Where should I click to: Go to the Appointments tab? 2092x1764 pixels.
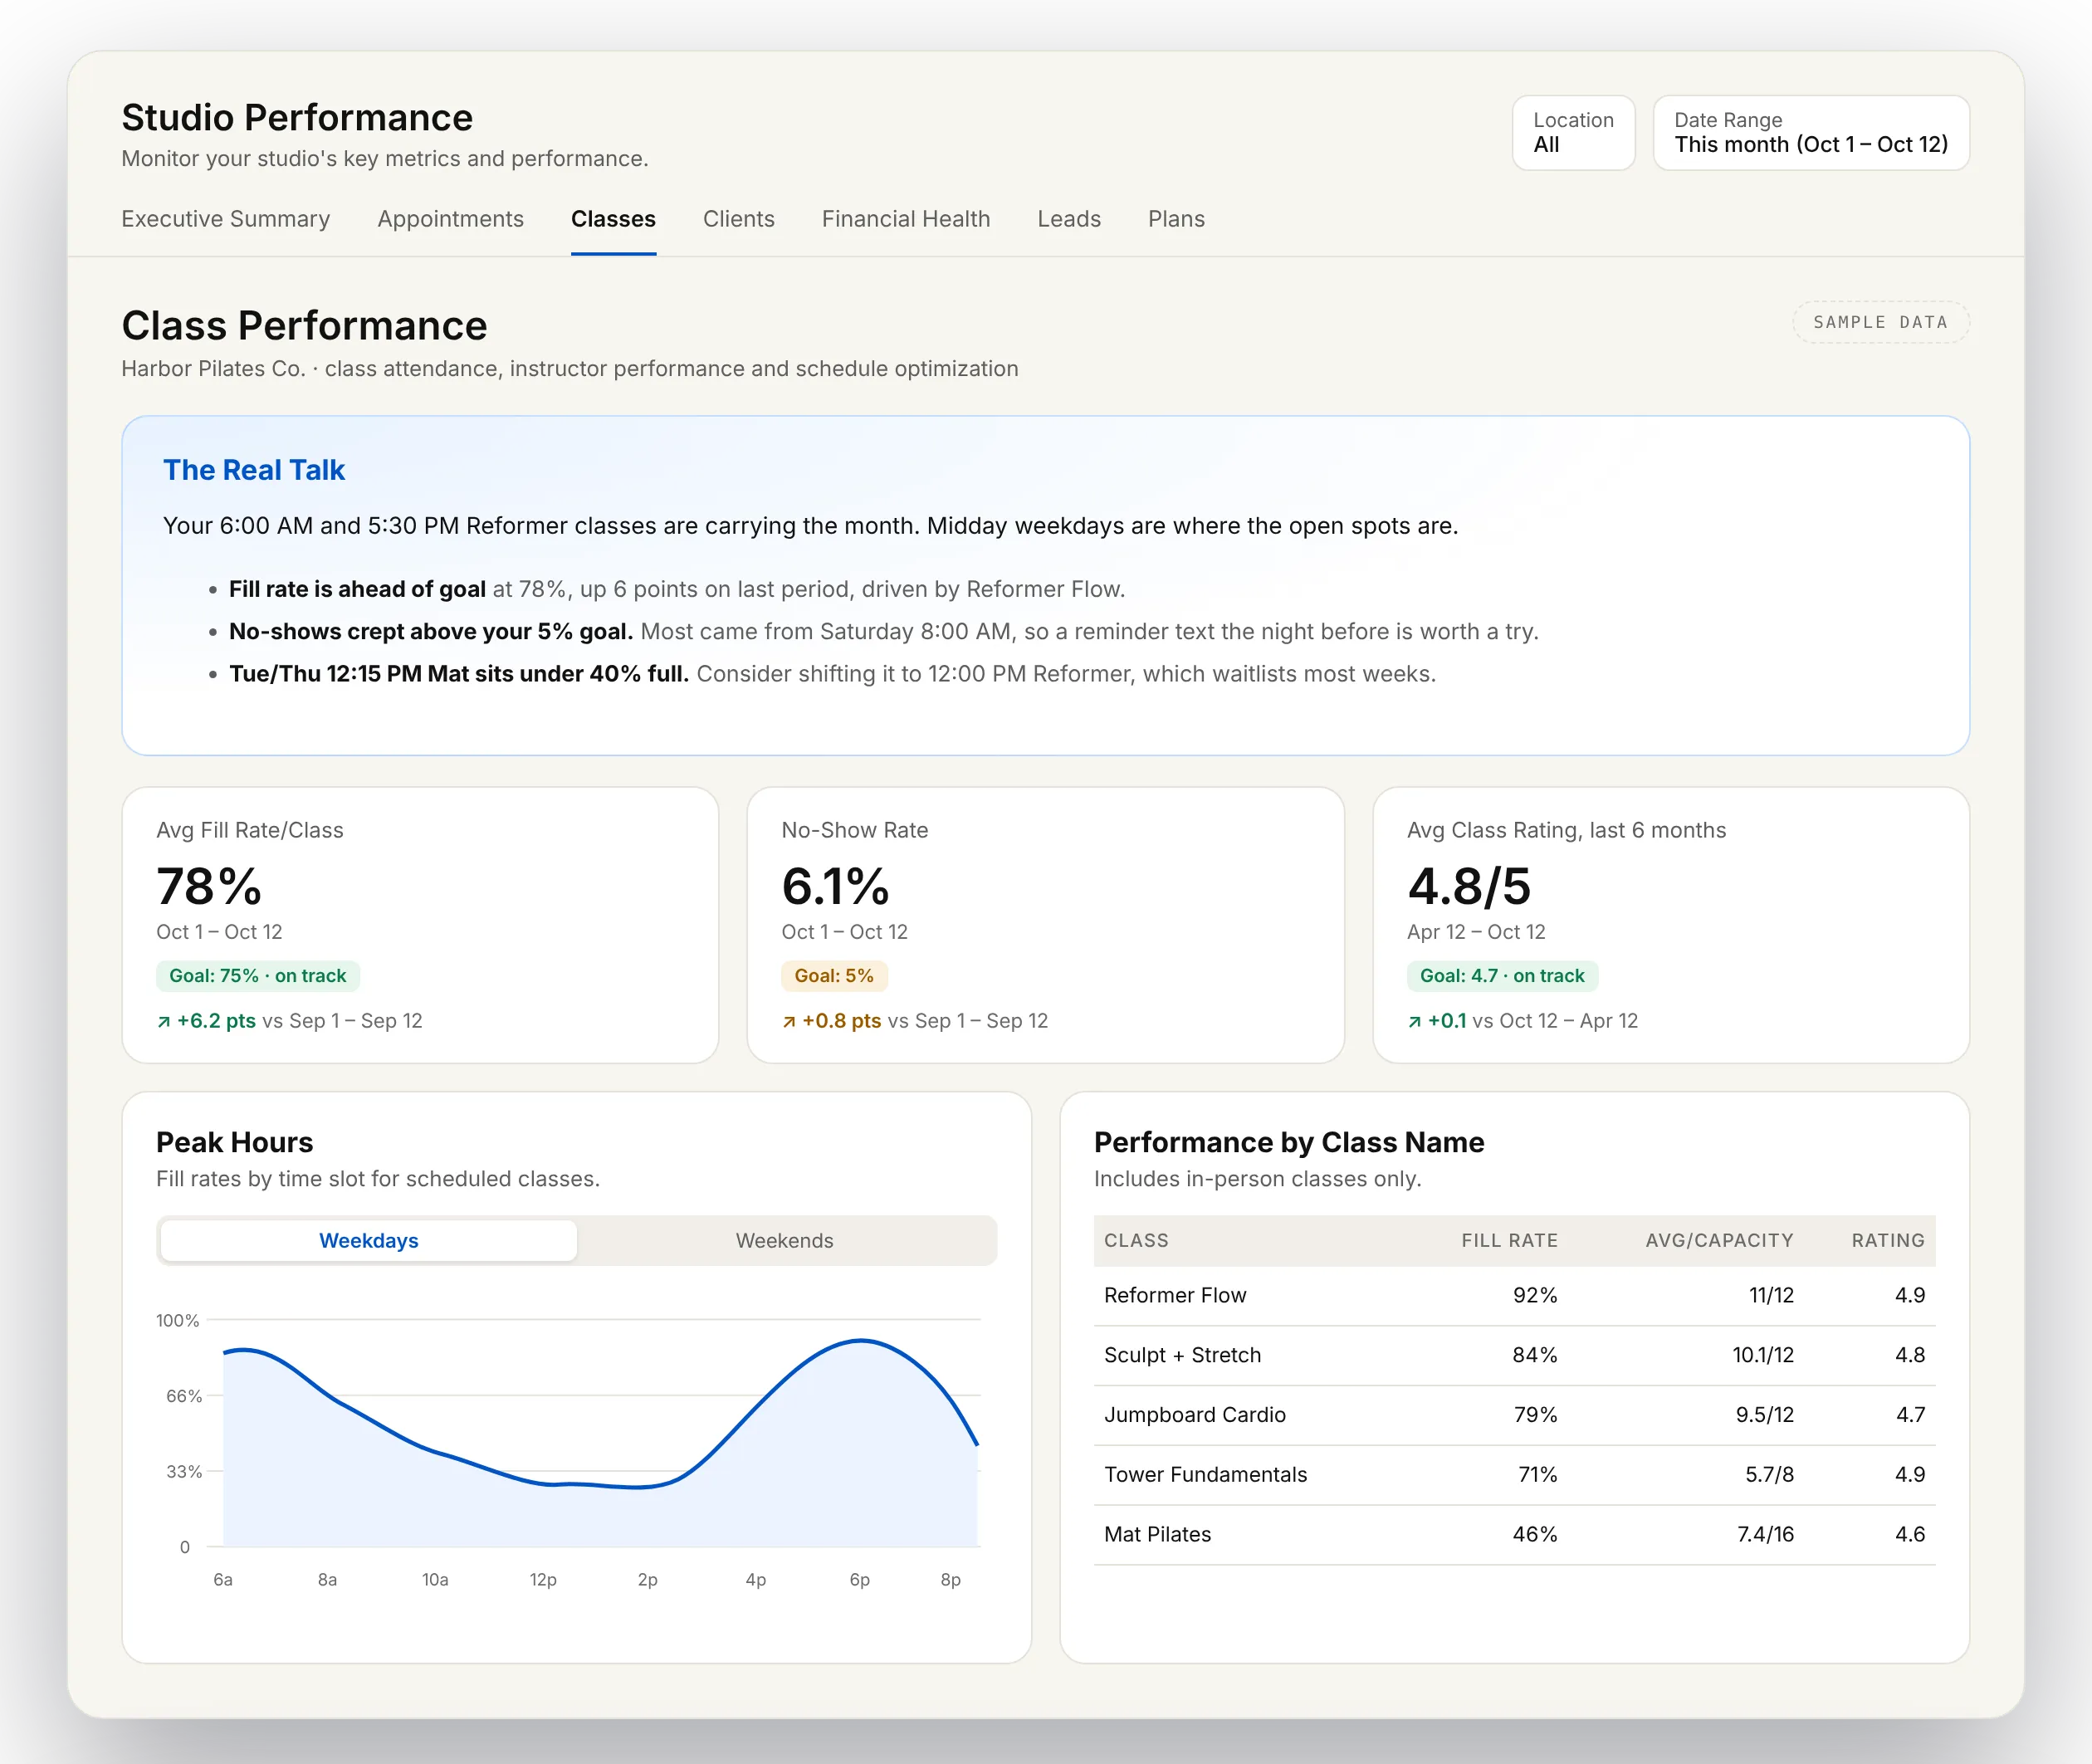pos(450,219)
